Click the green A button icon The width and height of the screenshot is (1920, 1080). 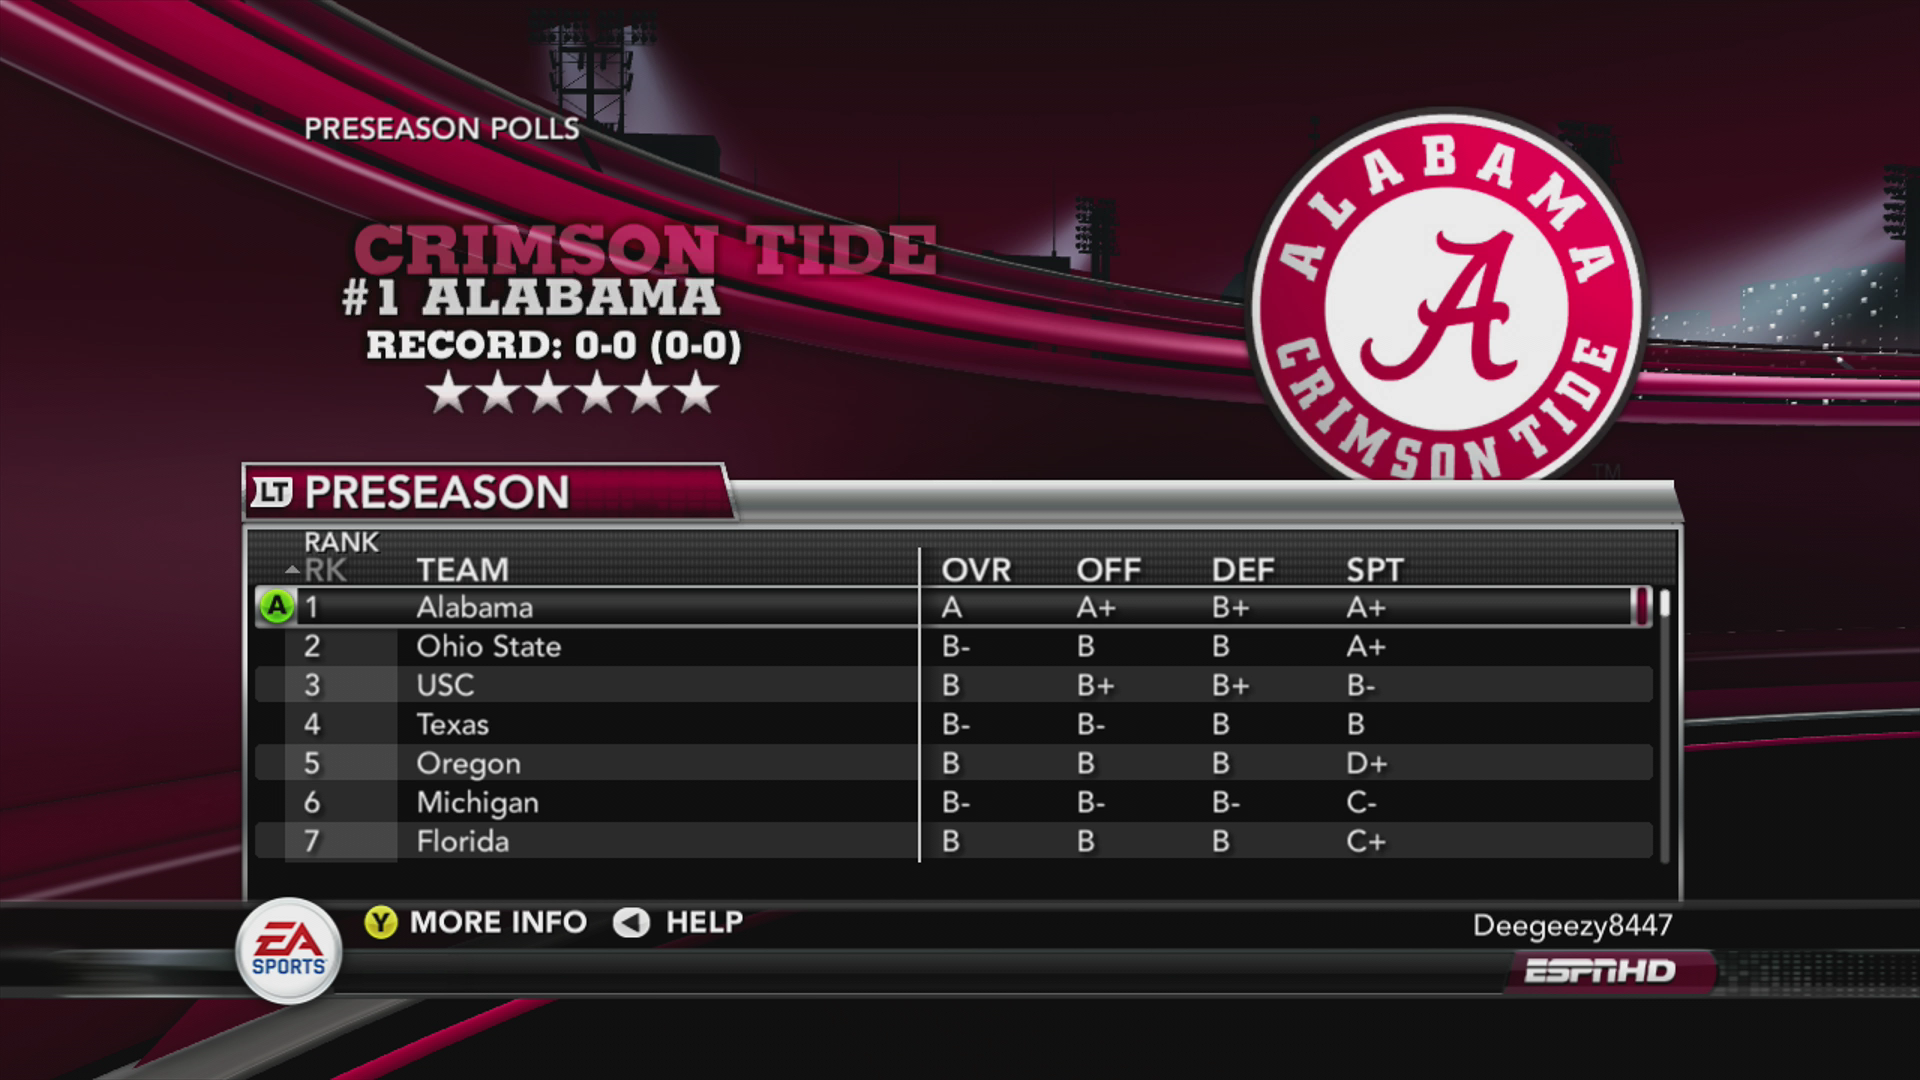(276, 606)
